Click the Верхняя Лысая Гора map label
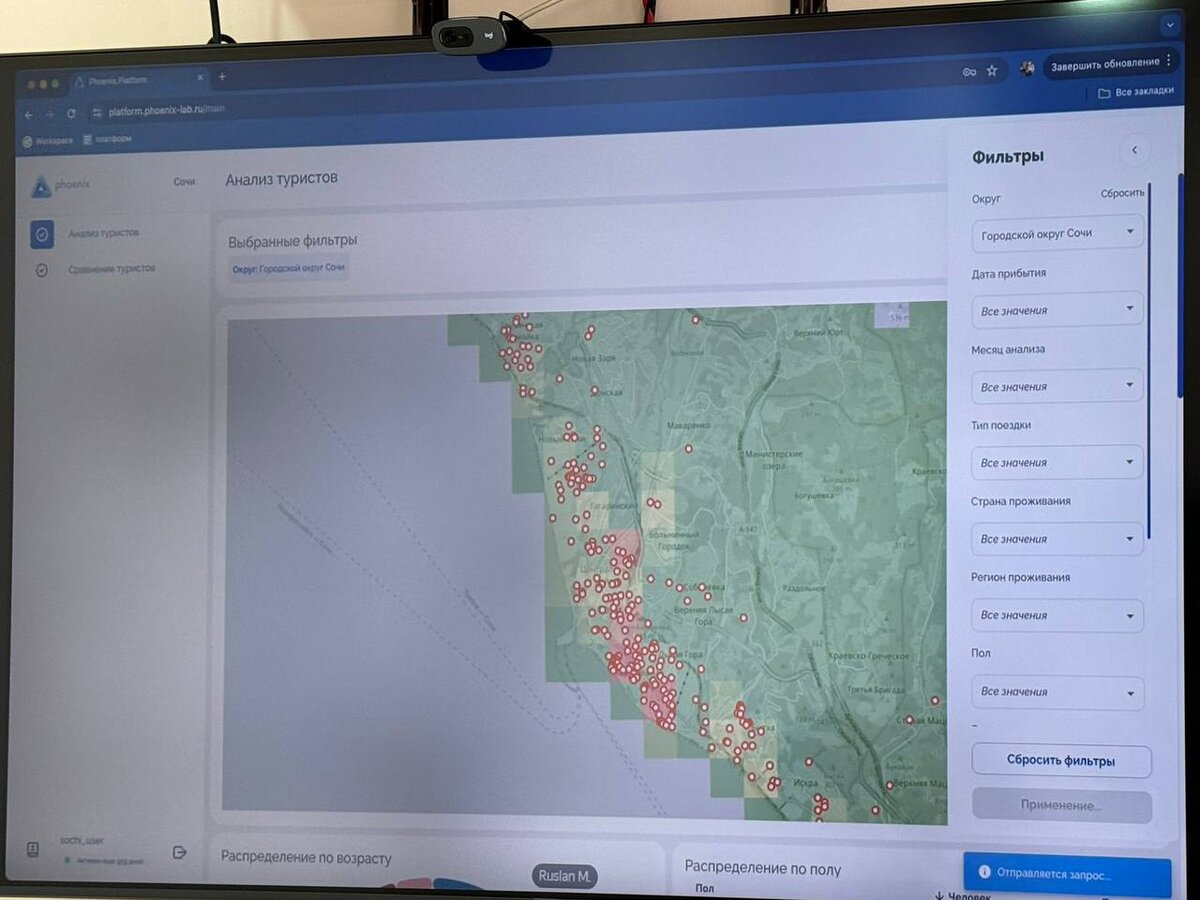Viewport: 1200px width, 900px height. click(x=706, y=615)
